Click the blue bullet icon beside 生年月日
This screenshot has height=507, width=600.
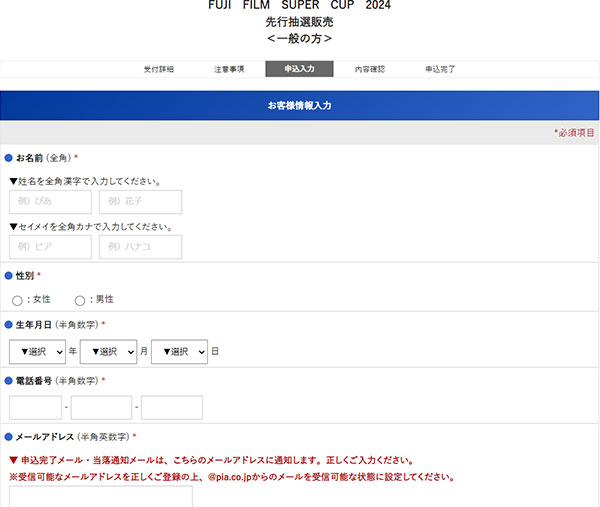[x=8, y=325]
